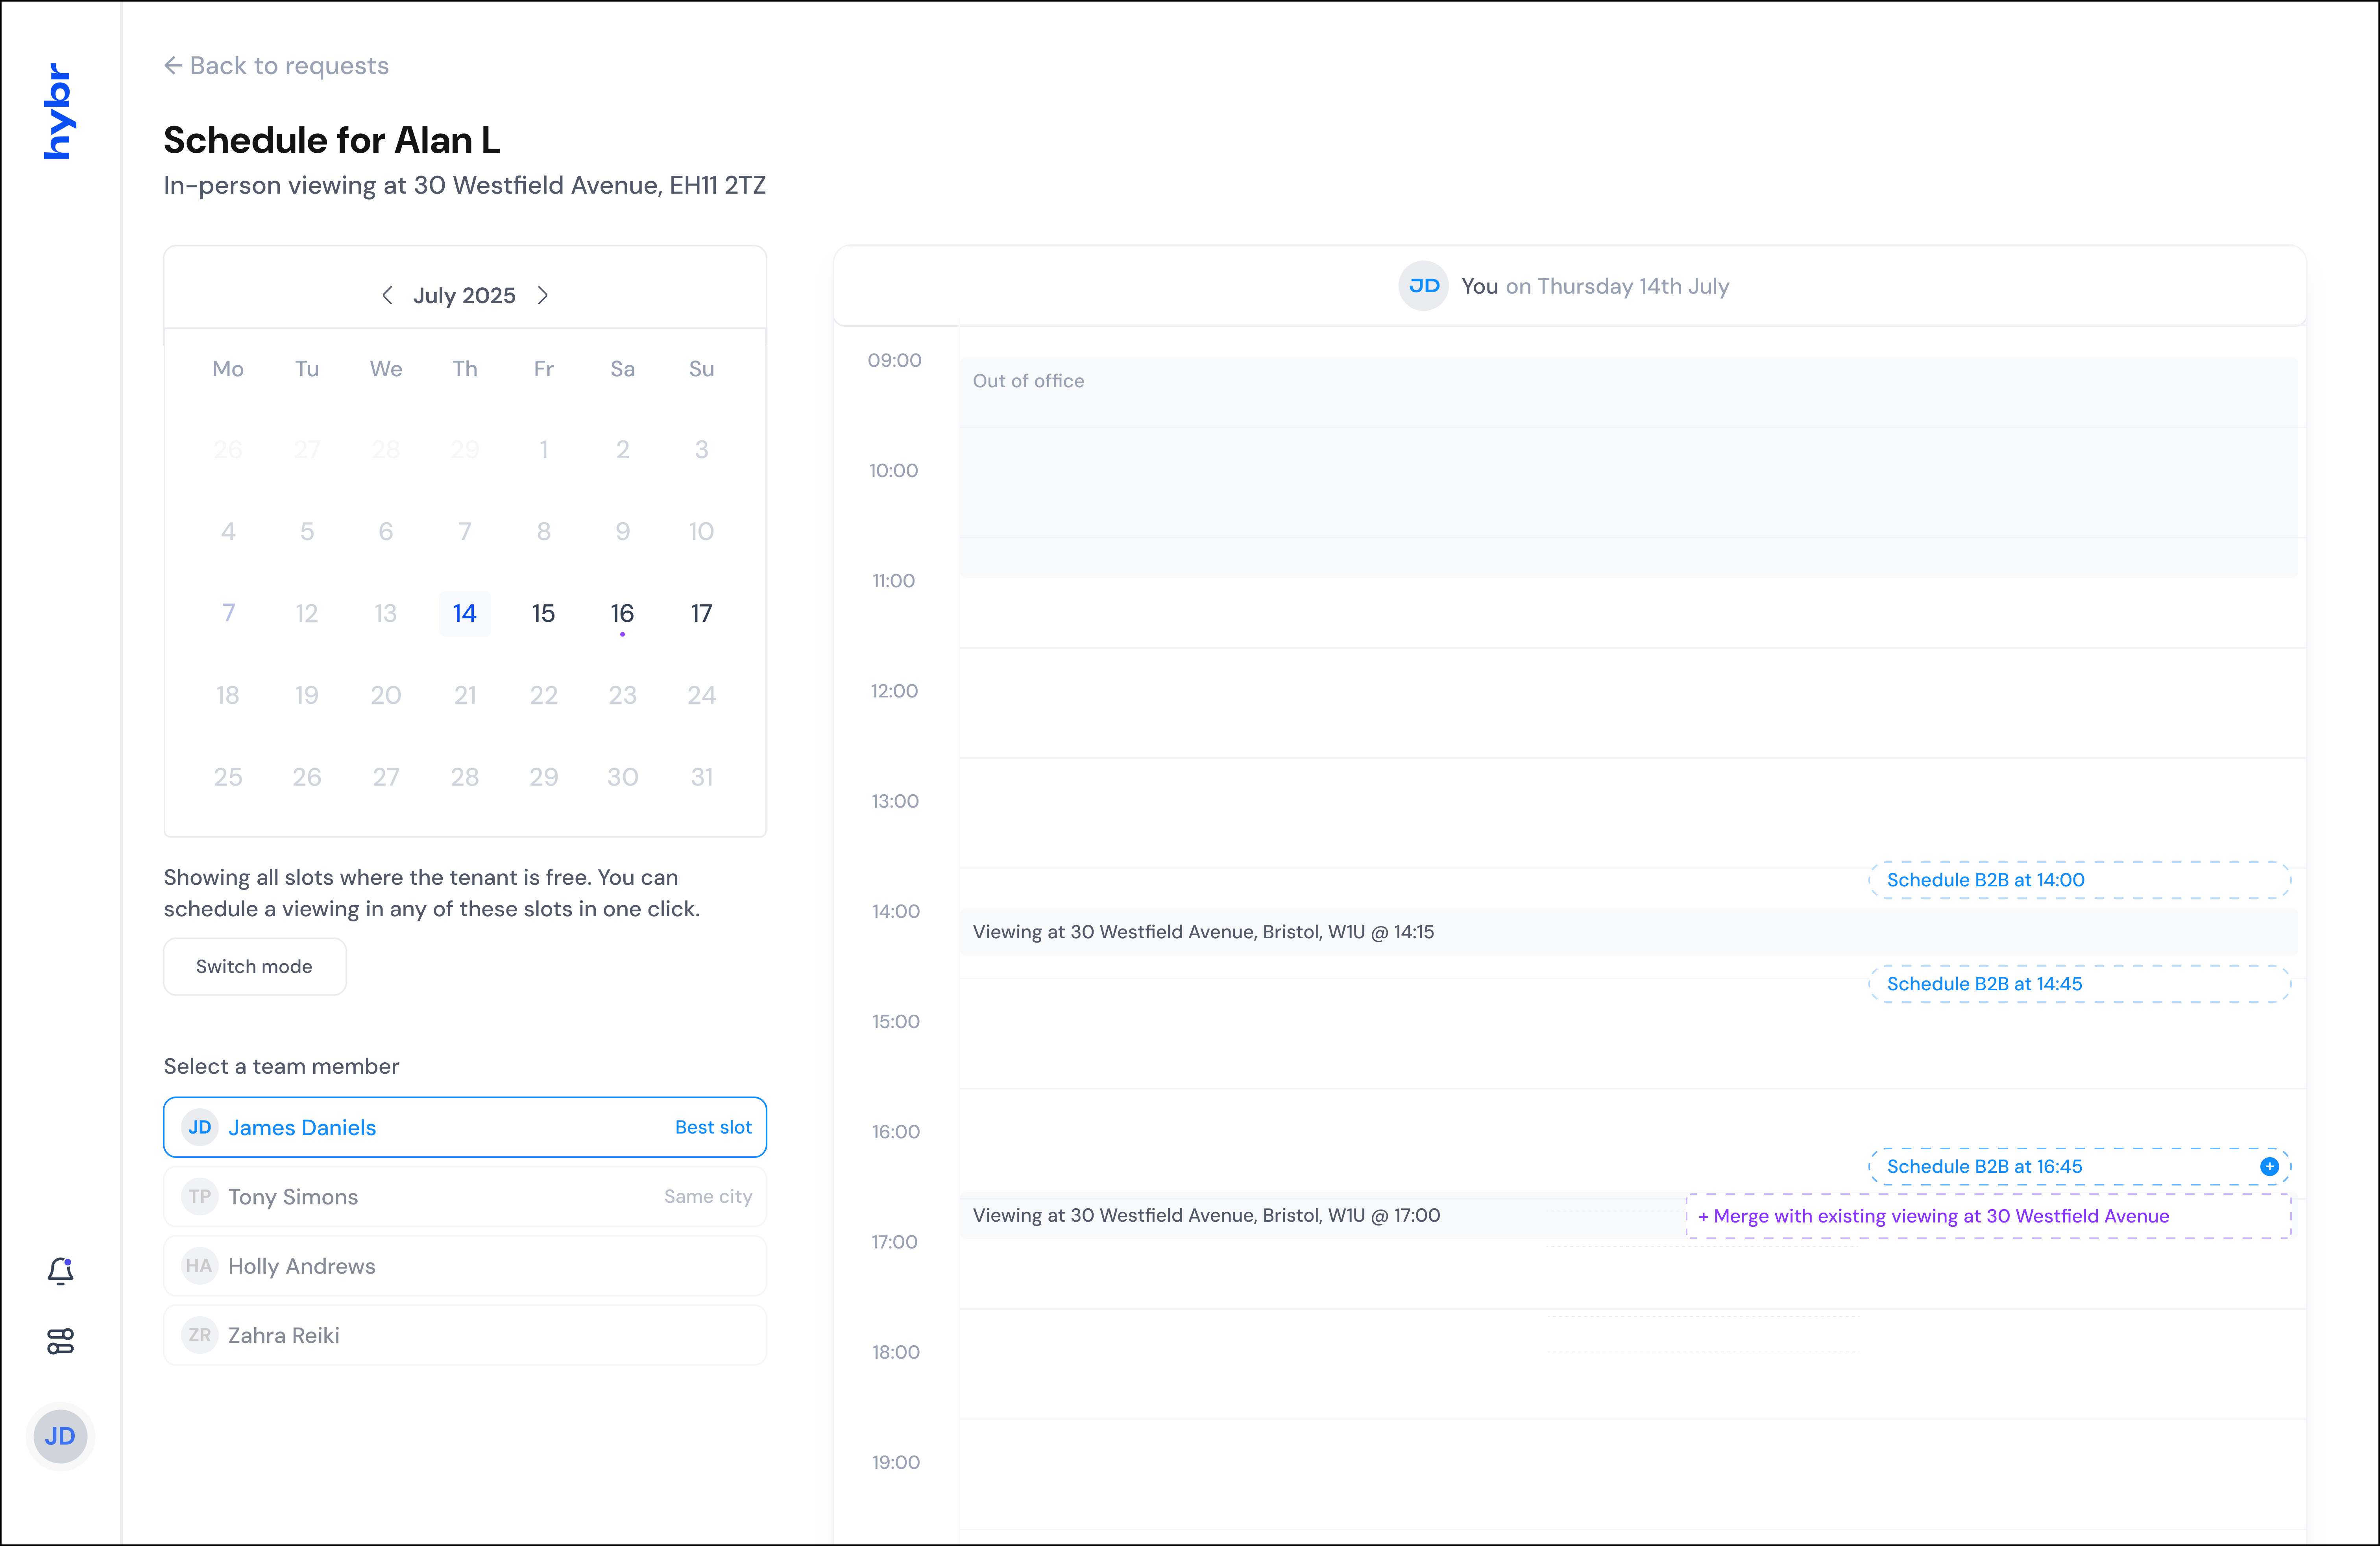Merge with existing viewing at 30 Westfield Avenue
This screenshot has width=2380, height=1546.
click(x=1988, y=1216)
